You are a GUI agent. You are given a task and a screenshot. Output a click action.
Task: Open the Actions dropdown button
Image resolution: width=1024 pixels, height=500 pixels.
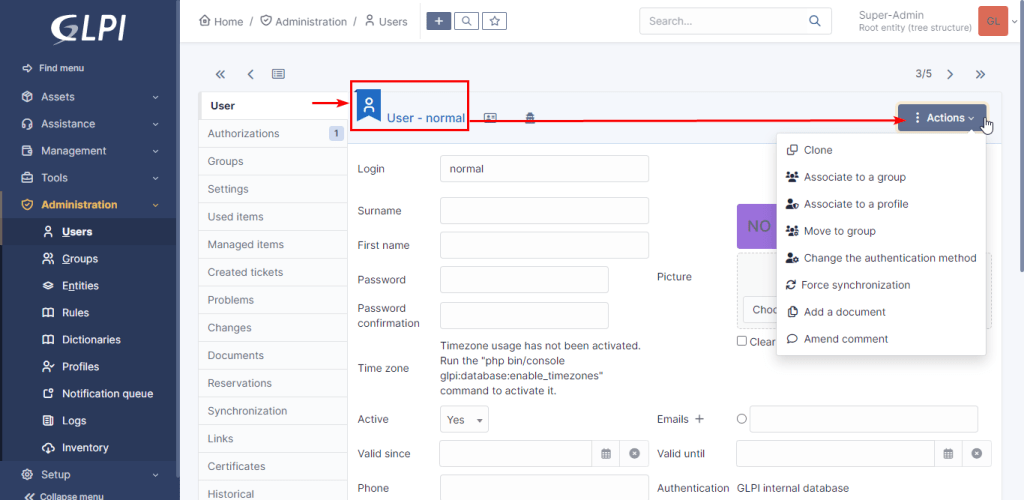(942, 118)
